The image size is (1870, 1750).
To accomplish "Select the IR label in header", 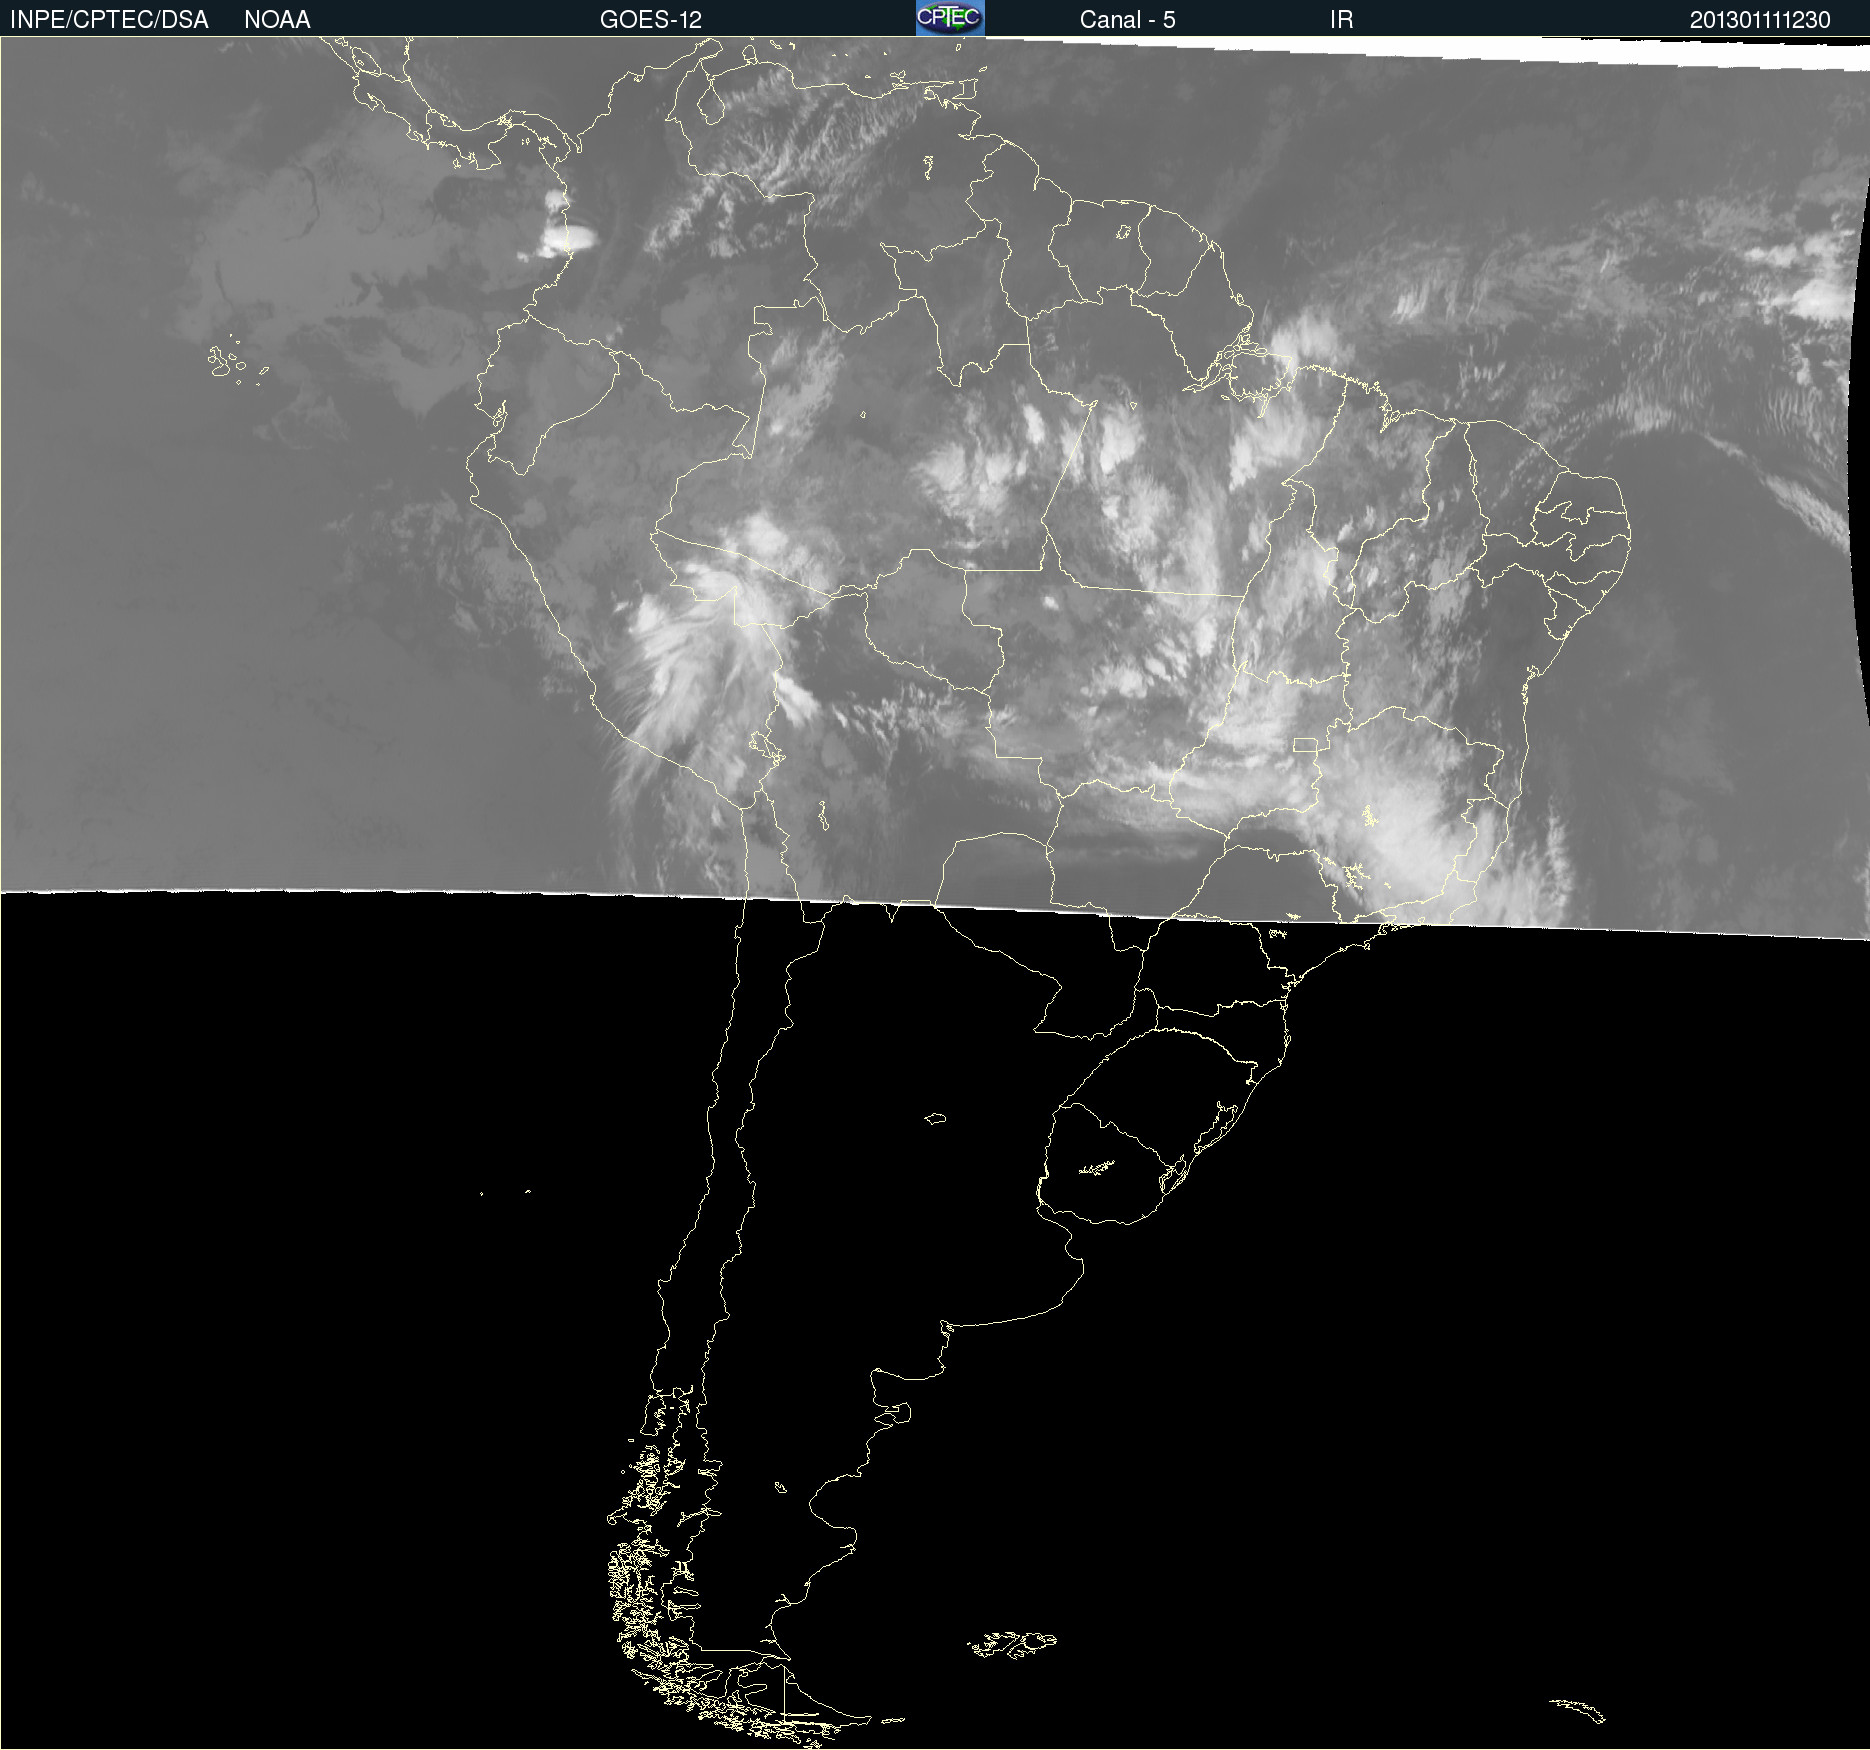I will coord(1341,20).
